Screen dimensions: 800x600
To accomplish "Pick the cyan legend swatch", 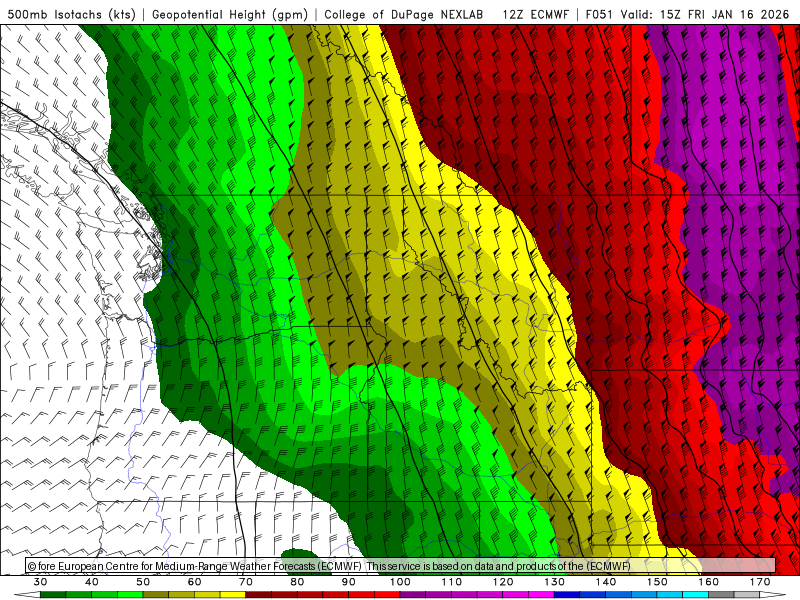I will (x=695, y=595).
